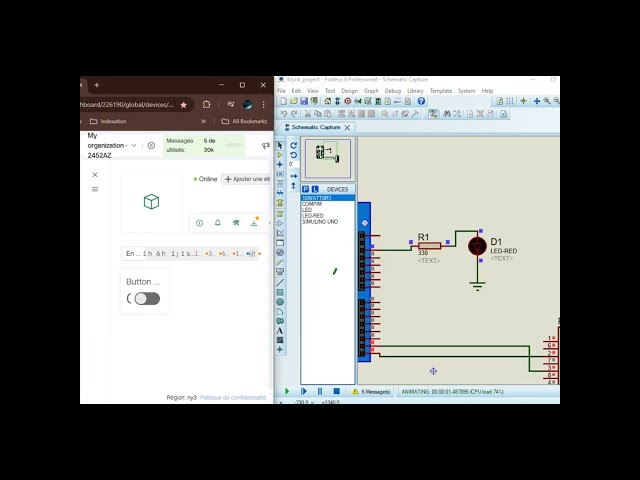Select 'COMPIM' in the DEVICES list

312,204
